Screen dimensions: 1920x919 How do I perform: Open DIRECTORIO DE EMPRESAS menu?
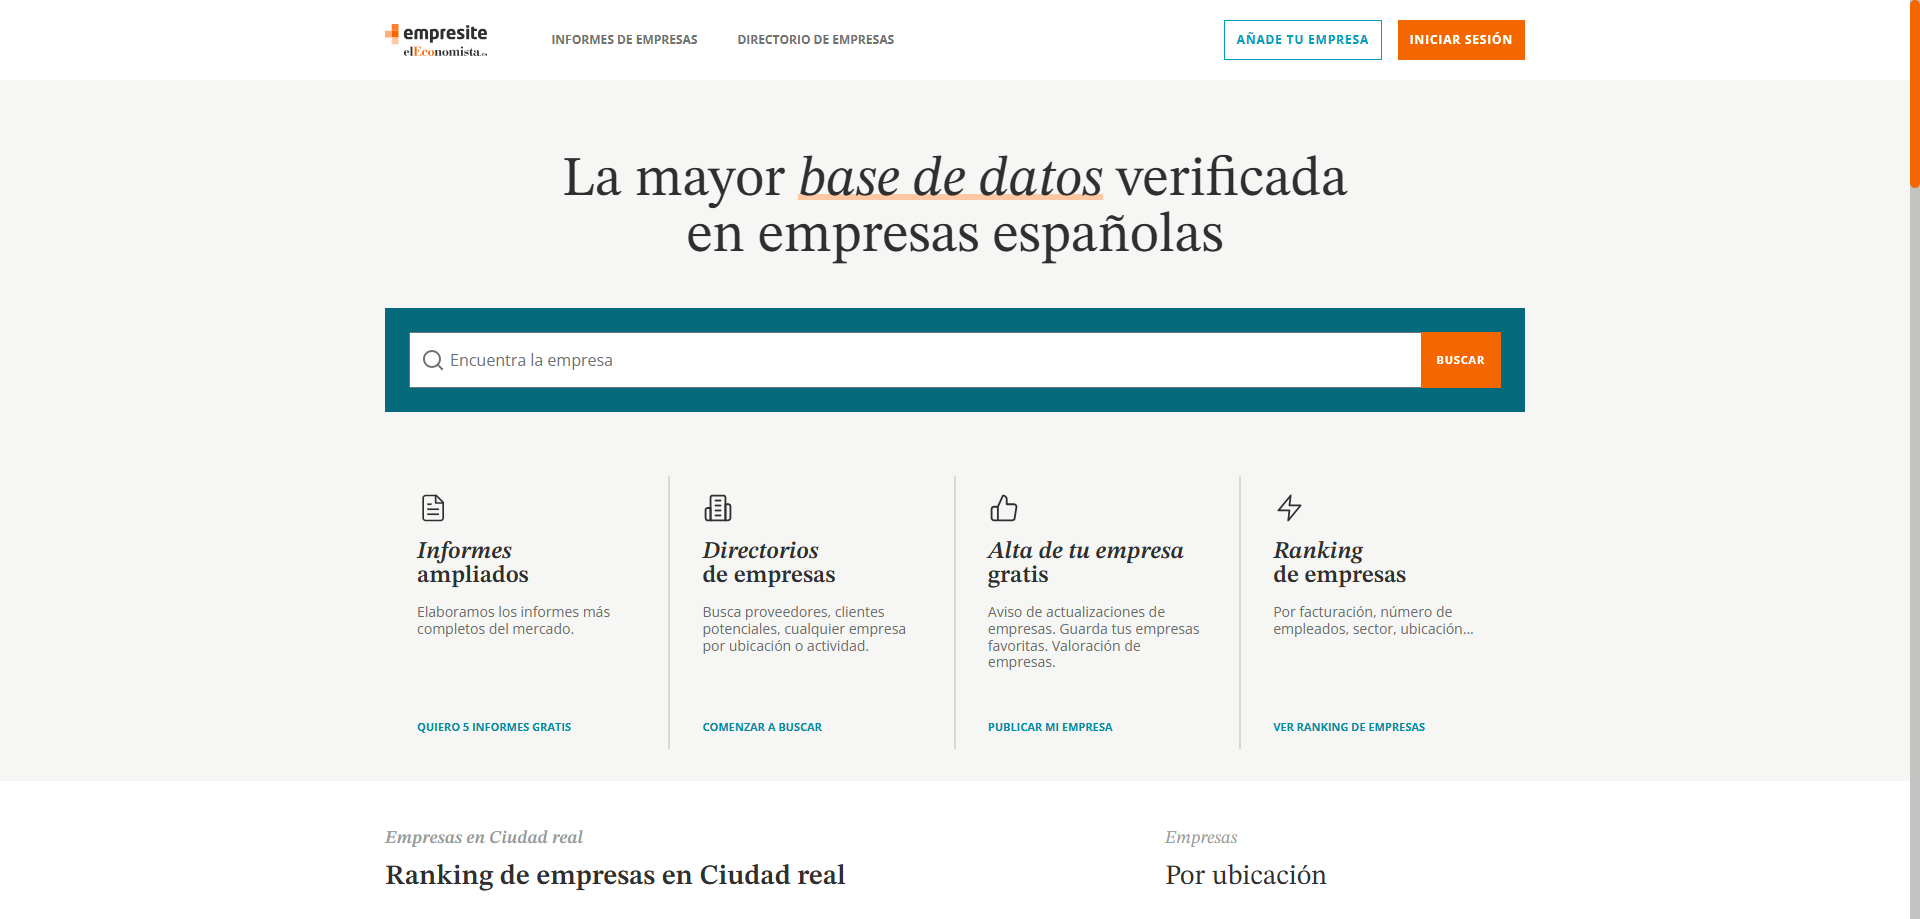pos(815,40)
